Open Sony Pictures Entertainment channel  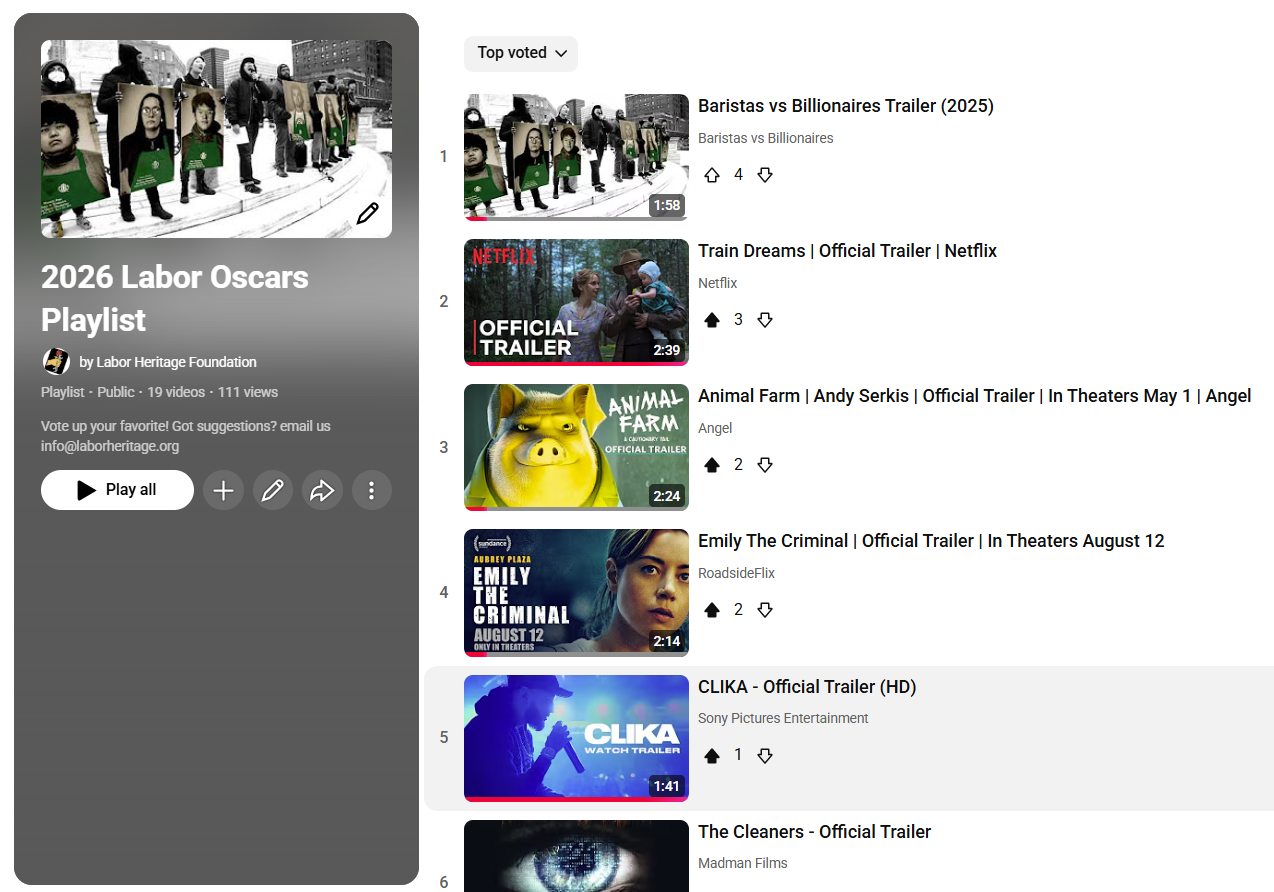[x=783, y=718]
